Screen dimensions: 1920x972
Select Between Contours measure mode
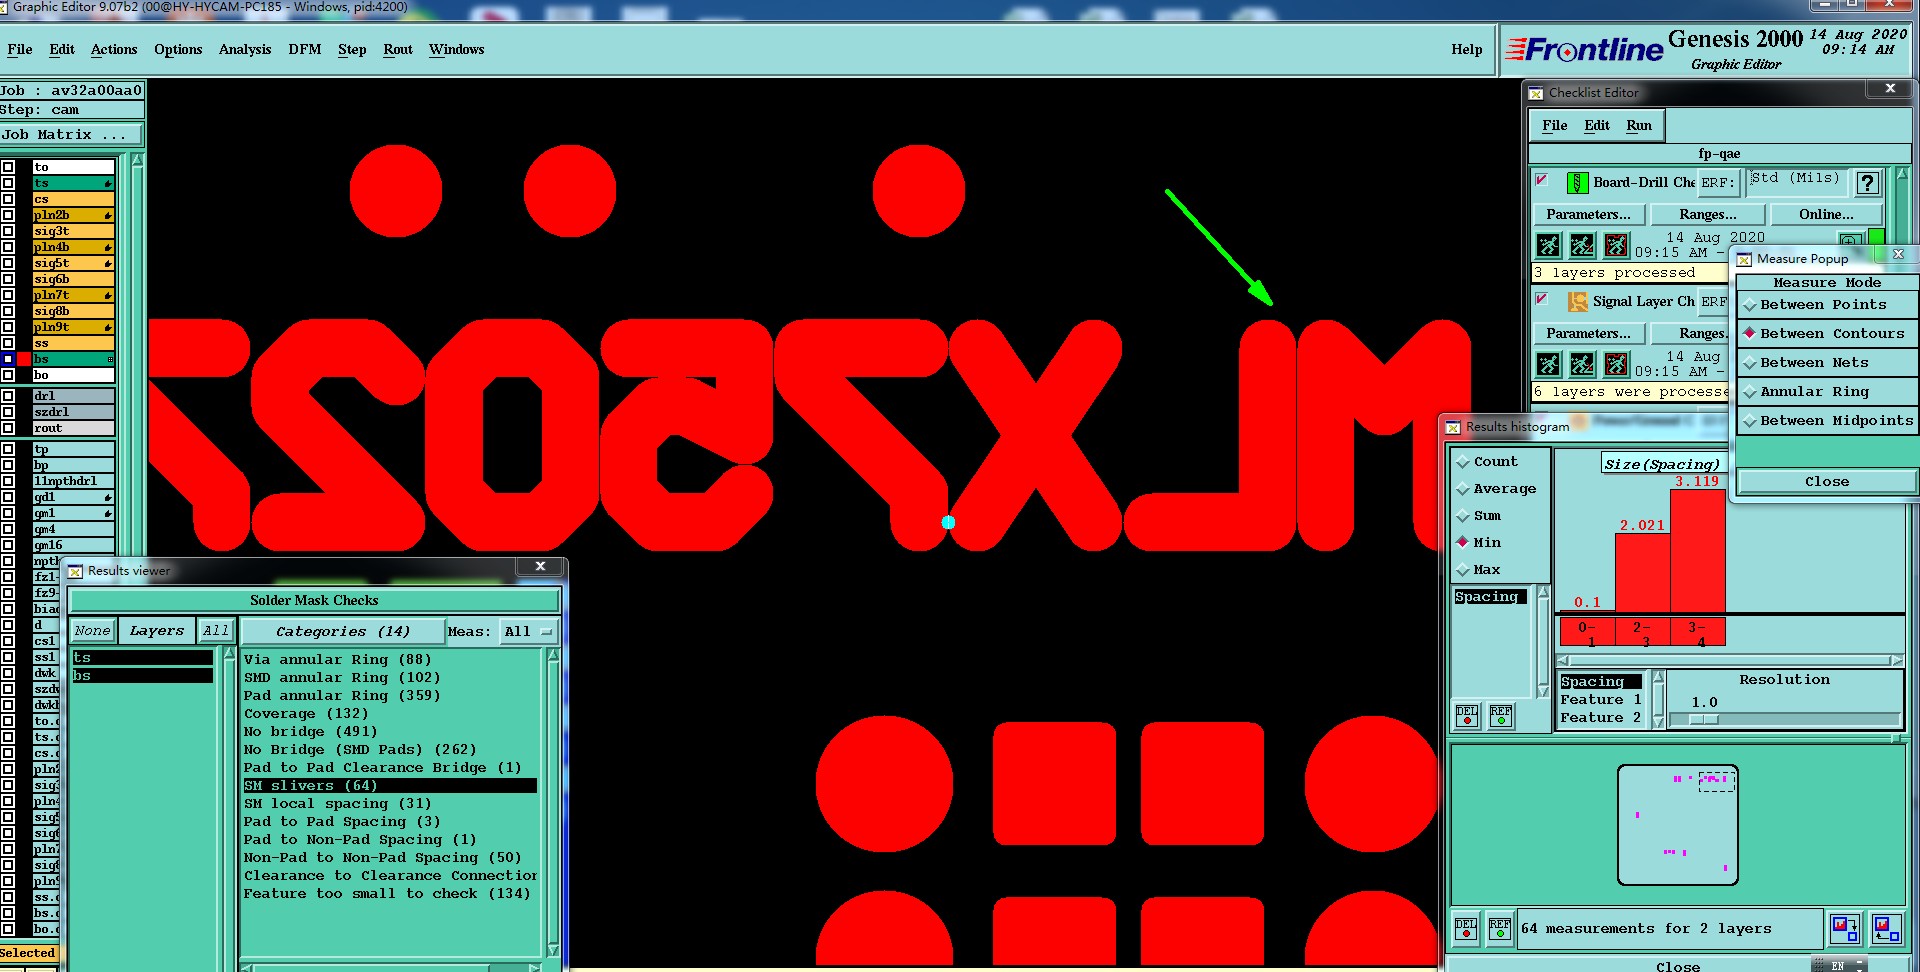pos(1826,334)
